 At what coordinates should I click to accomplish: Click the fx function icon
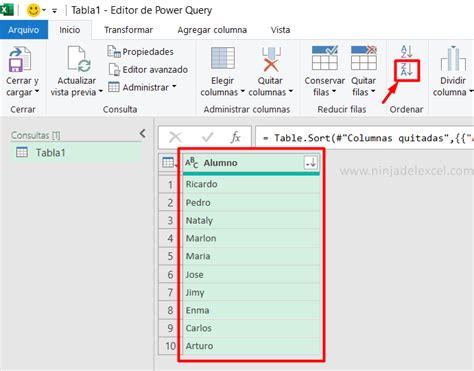coord(235,137)
